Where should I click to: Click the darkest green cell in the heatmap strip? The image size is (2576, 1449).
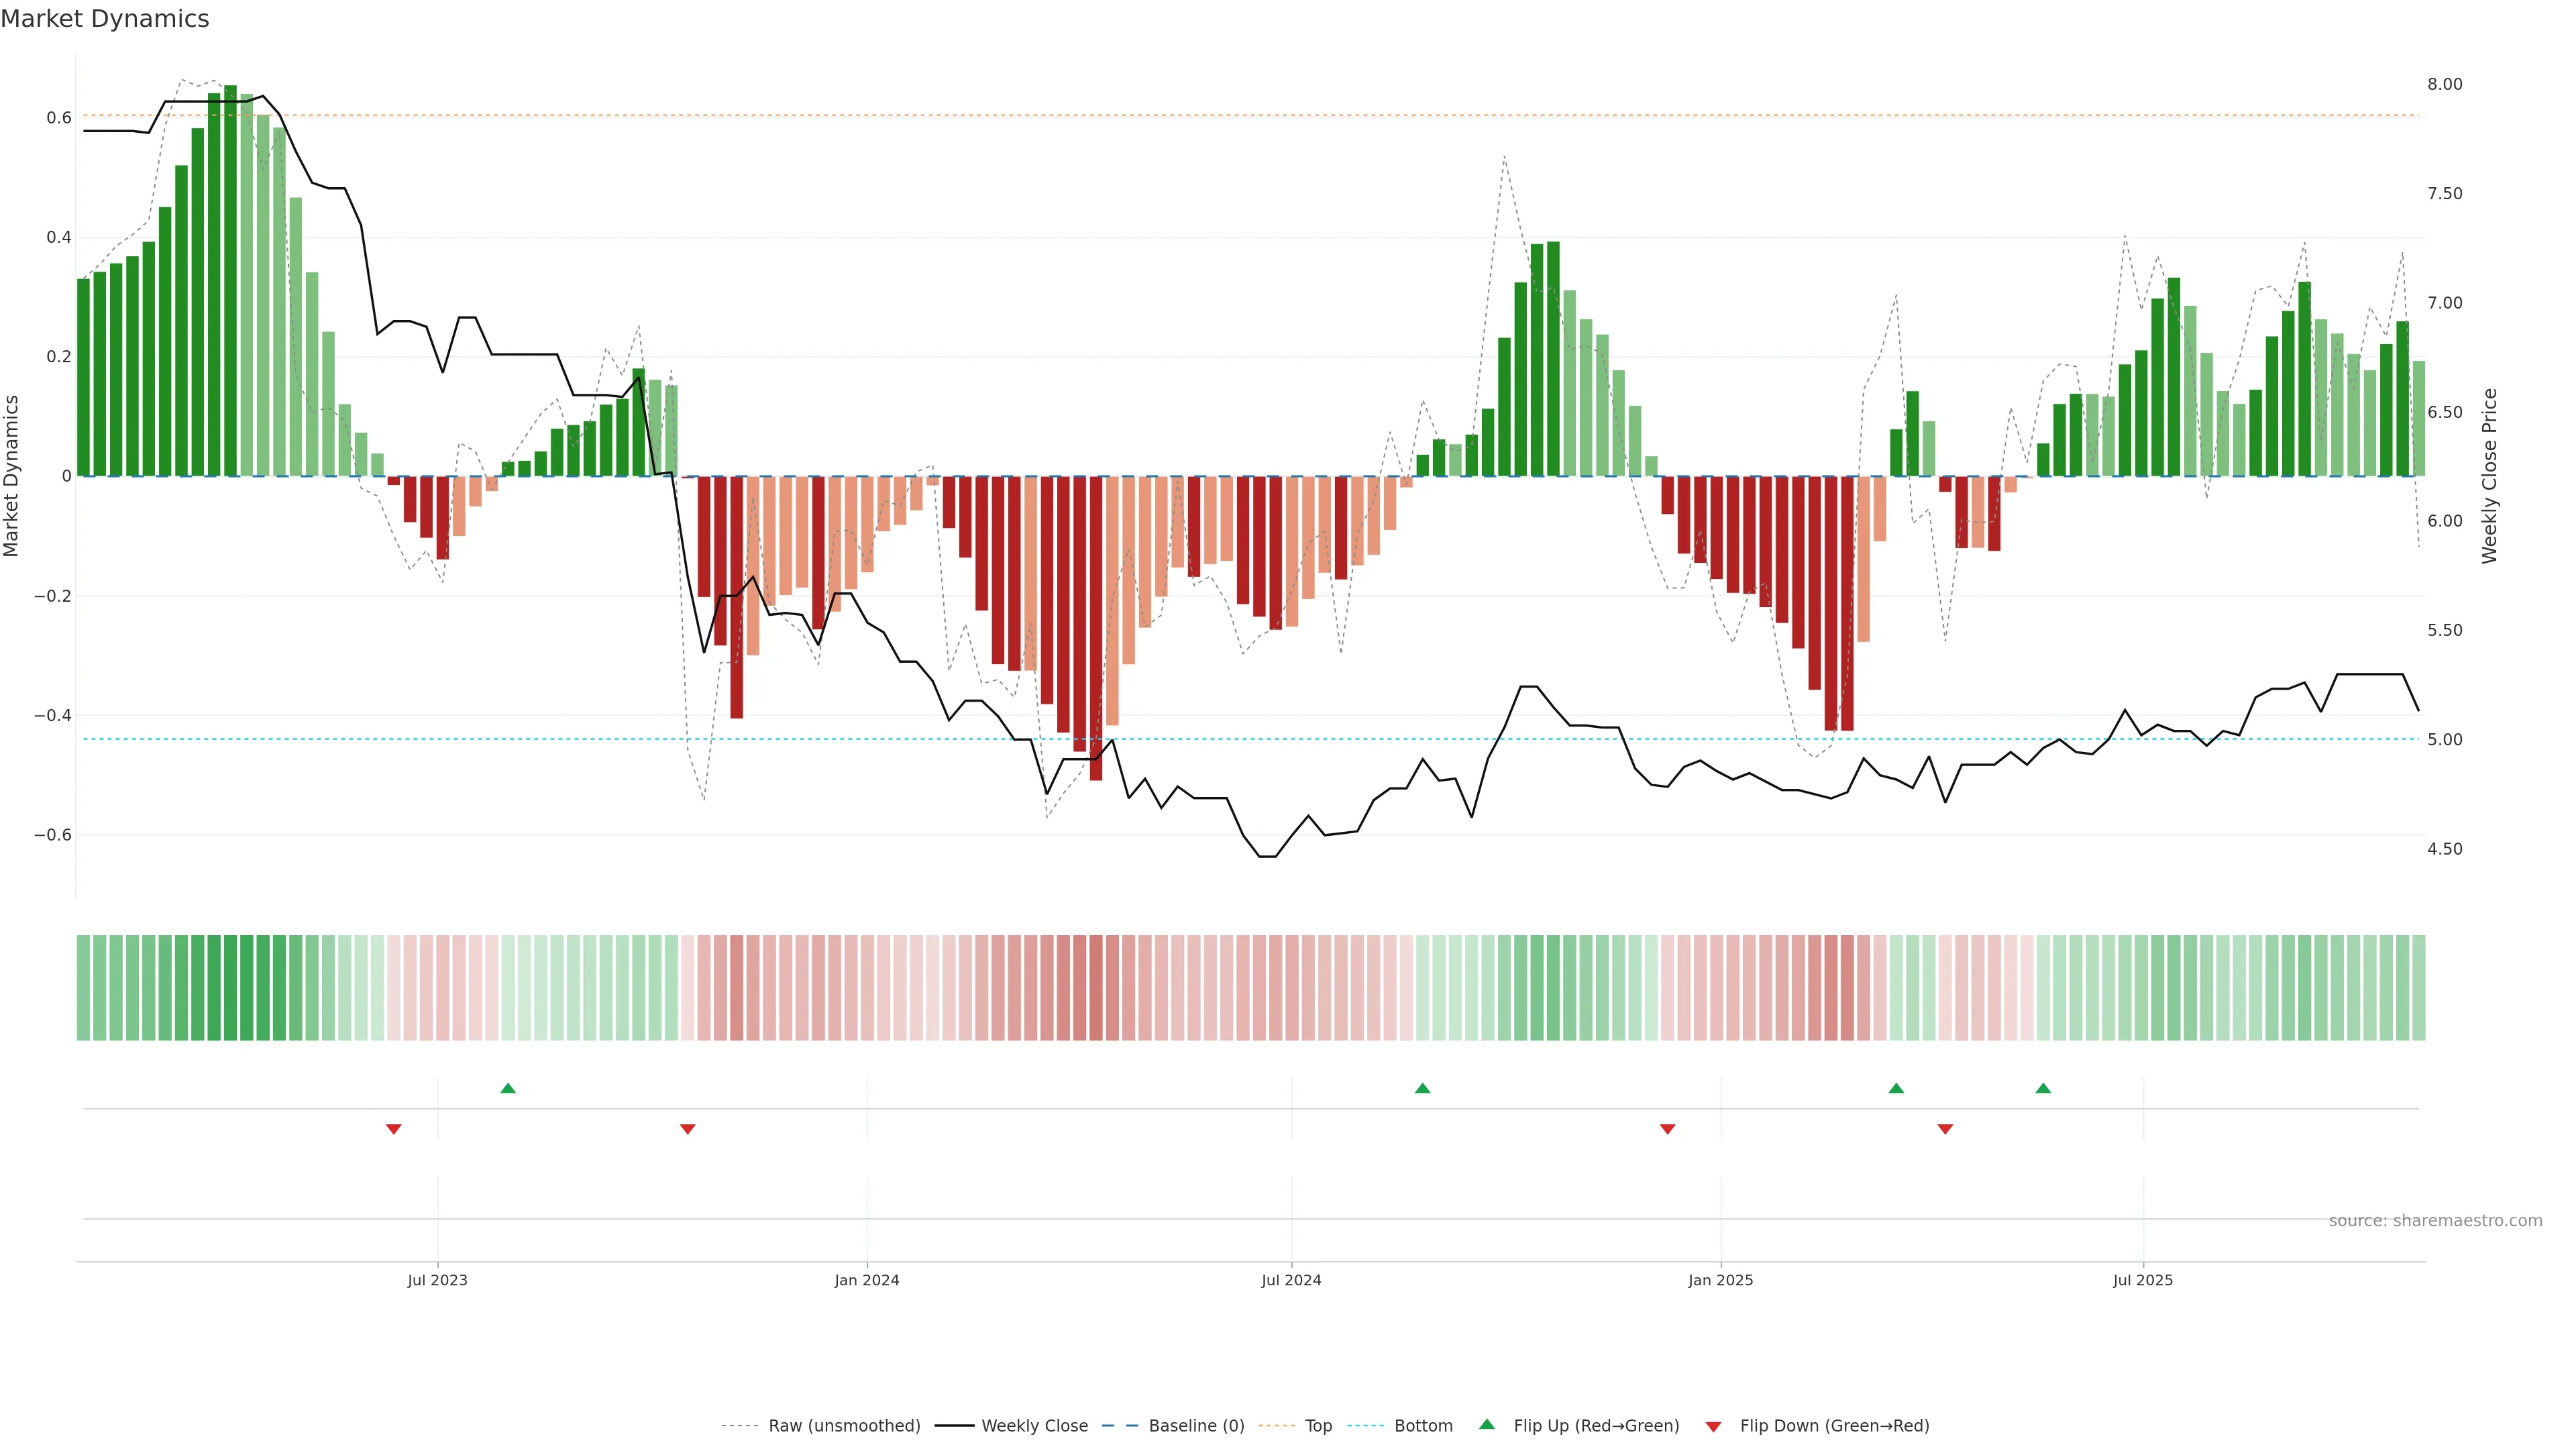tap(230, 988)
